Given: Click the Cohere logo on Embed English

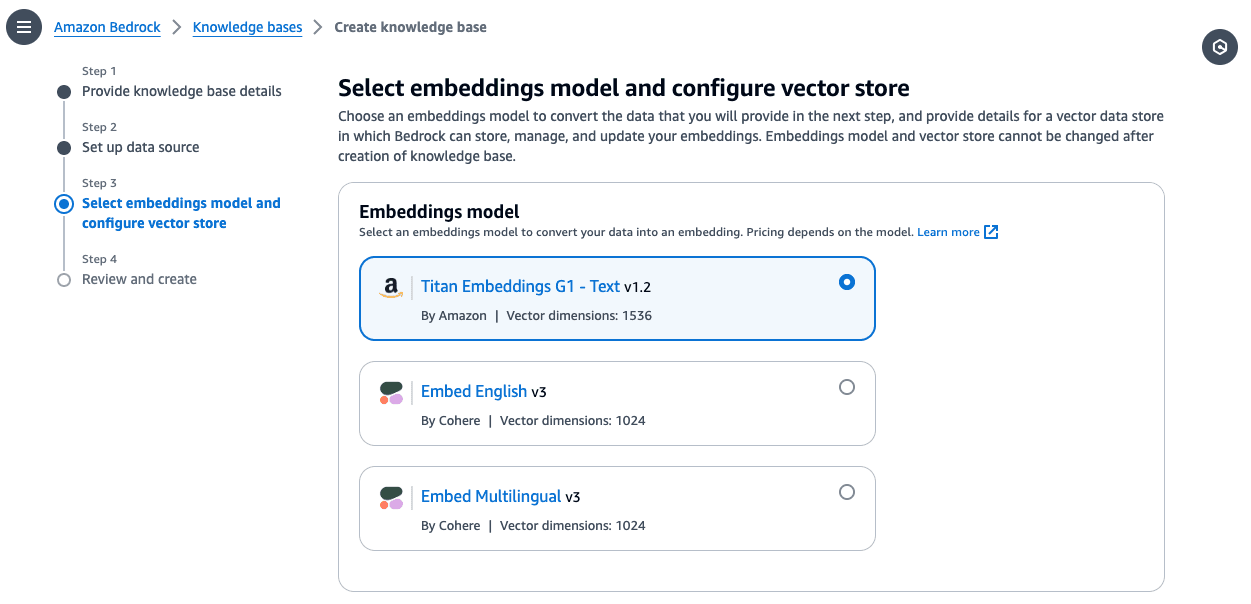Looking at the screenshot, I should [x=391, y=393].
